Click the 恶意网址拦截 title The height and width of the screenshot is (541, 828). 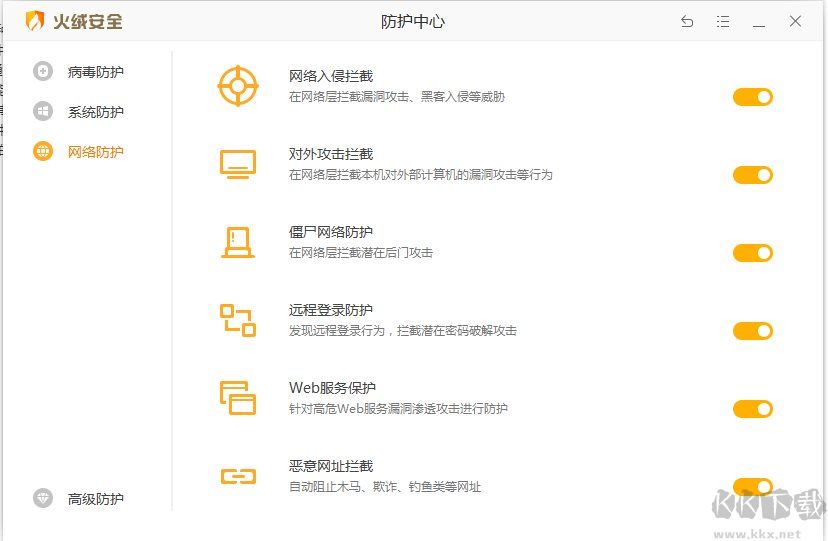click(x=331, y=466)
